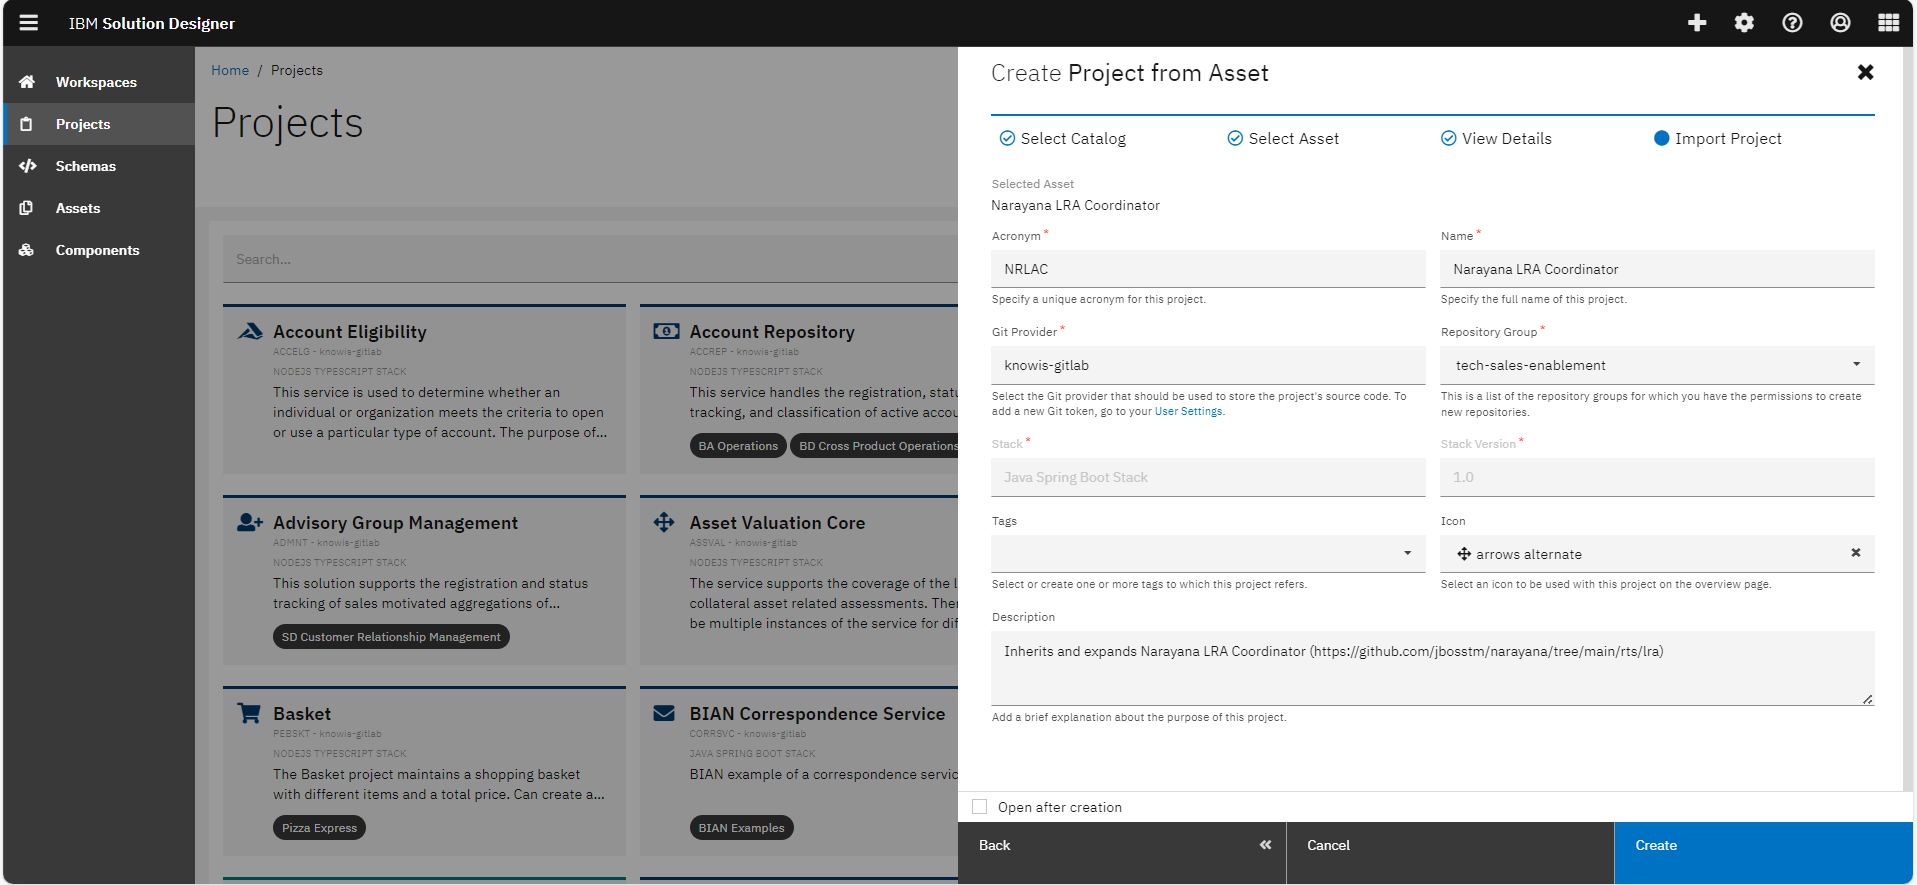Viewport: 1917px width, 885px height.
Task: Click the Schemas code icon in sidebar
Action: point(27,166)
